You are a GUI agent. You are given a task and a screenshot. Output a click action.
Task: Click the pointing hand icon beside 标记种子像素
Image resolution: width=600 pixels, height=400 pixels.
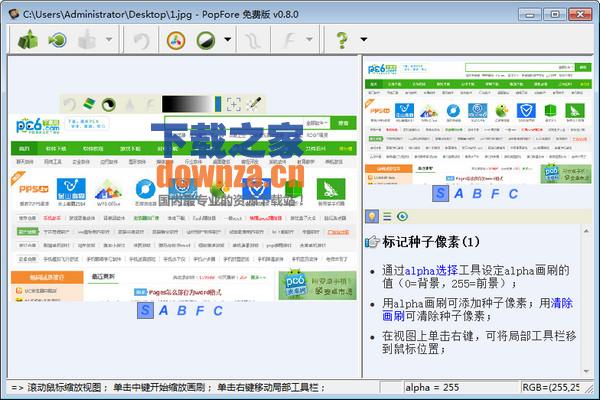point(372,242)
